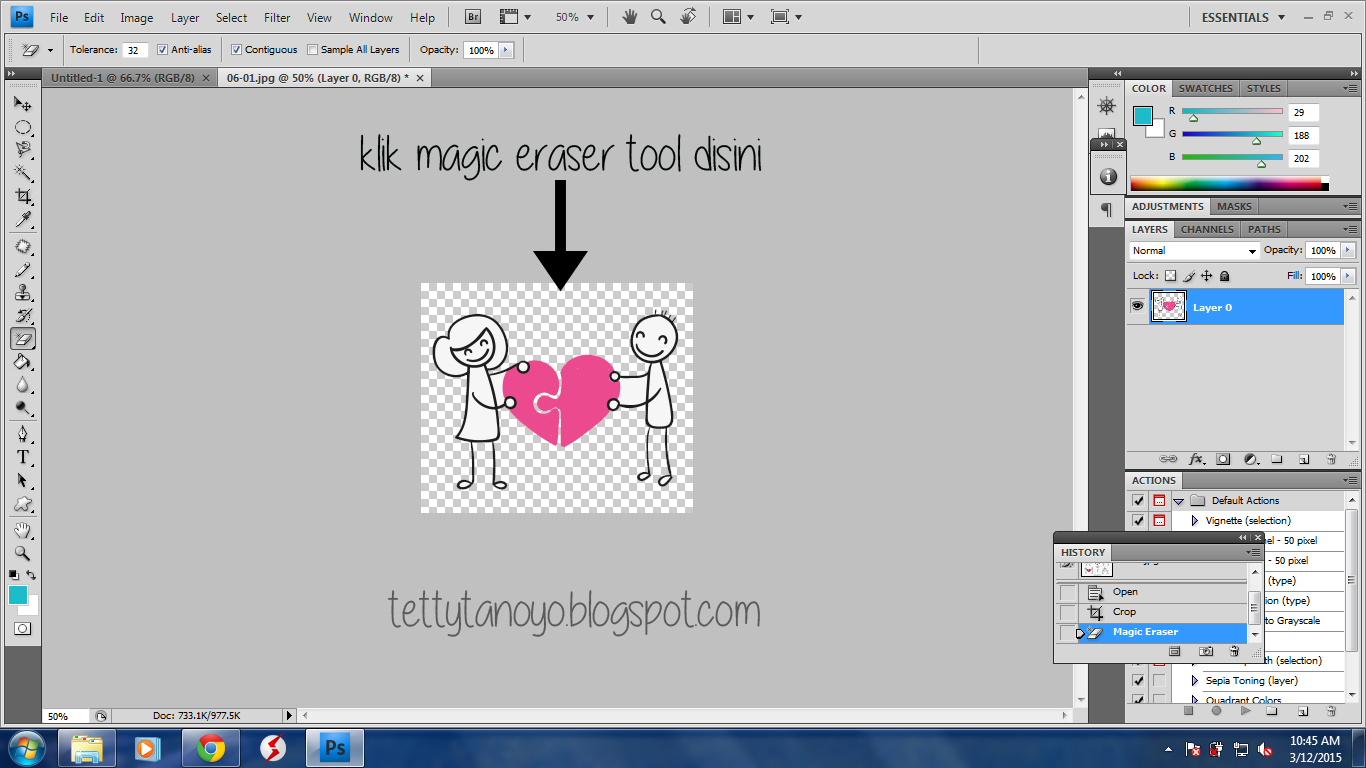Click the layer style fx icon
This screenshot has height=768, width=1366.
click(x=1196, y=459)
